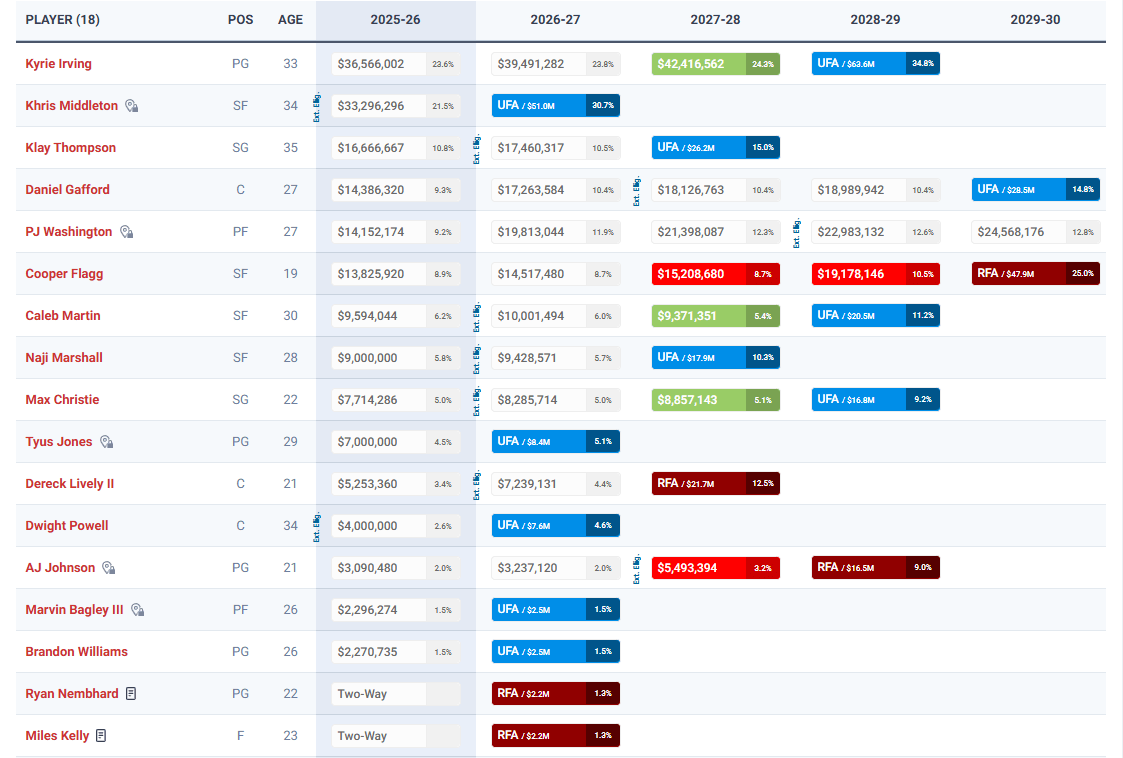Open Cooper Flagg's player link
Viewport: 1123px width, 758px height.
tap(64, 274)
